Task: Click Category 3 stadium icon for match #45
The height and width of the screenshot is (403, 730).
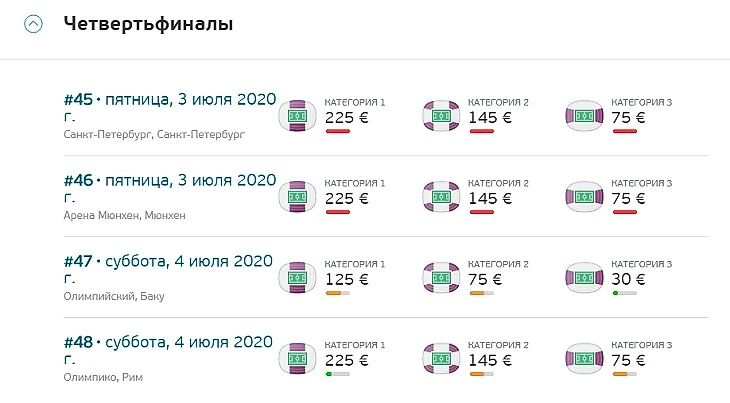Action: click(585, 116)
